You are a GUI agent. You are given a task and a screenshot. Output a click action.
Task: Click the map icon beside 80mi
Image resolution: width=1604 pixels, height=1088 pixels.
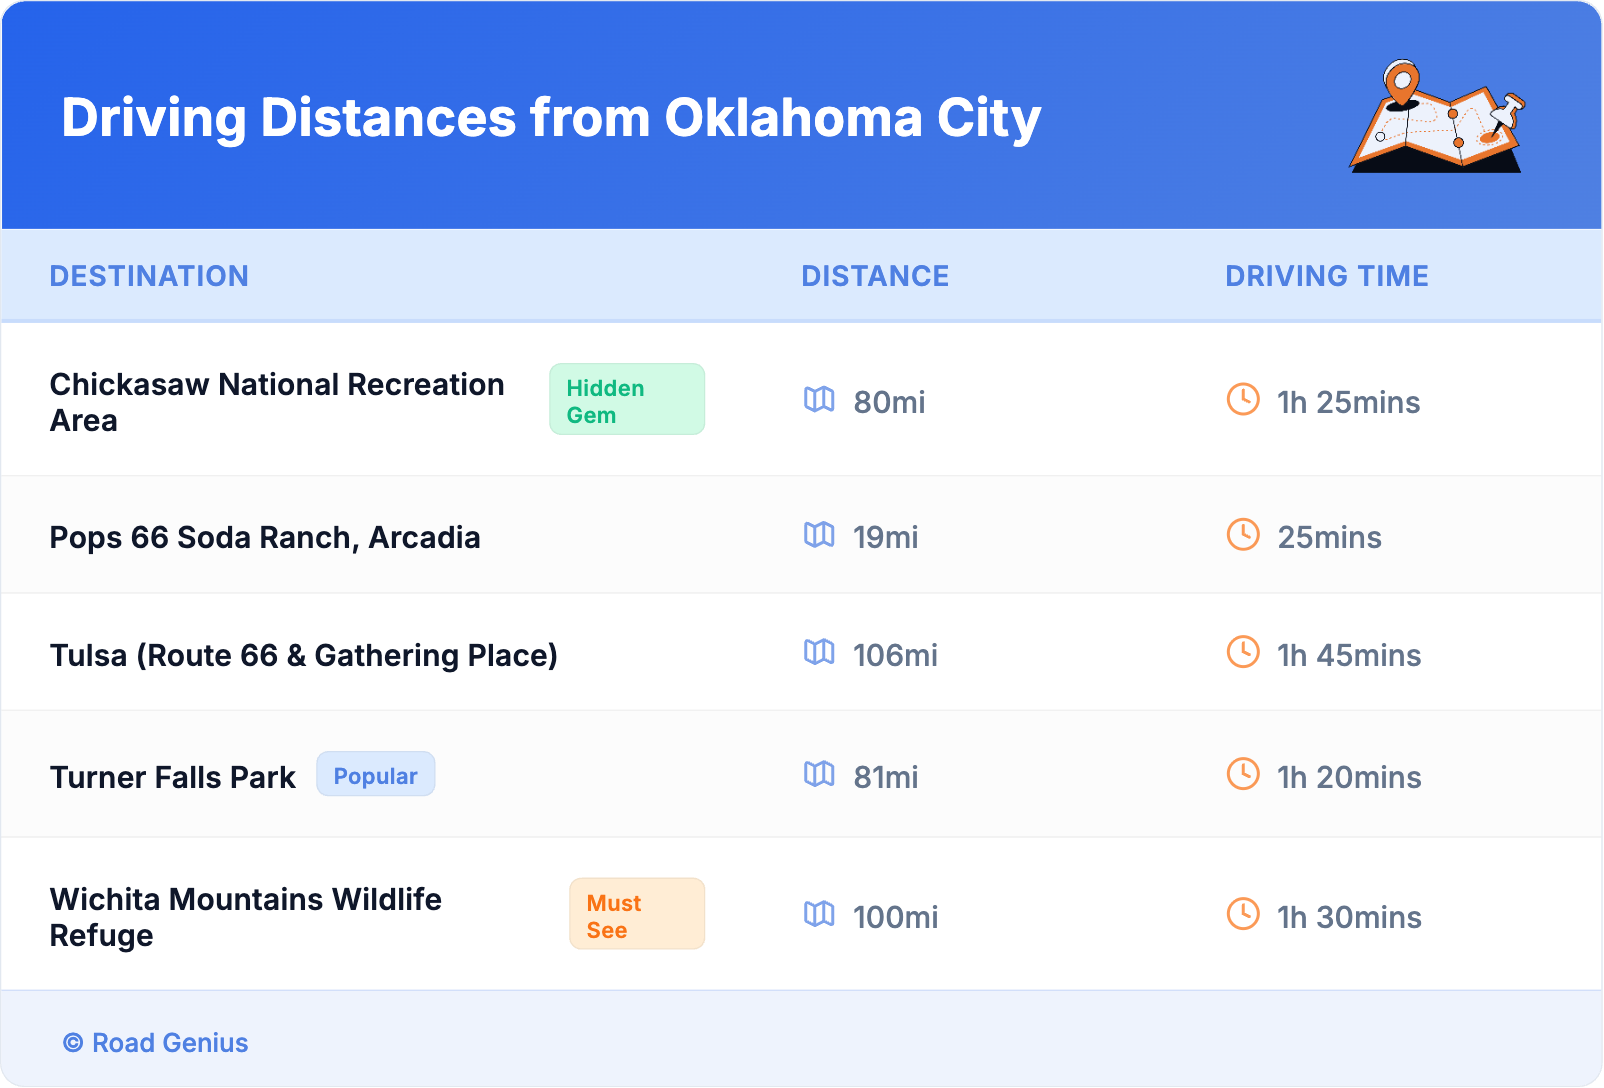(819, 400)
